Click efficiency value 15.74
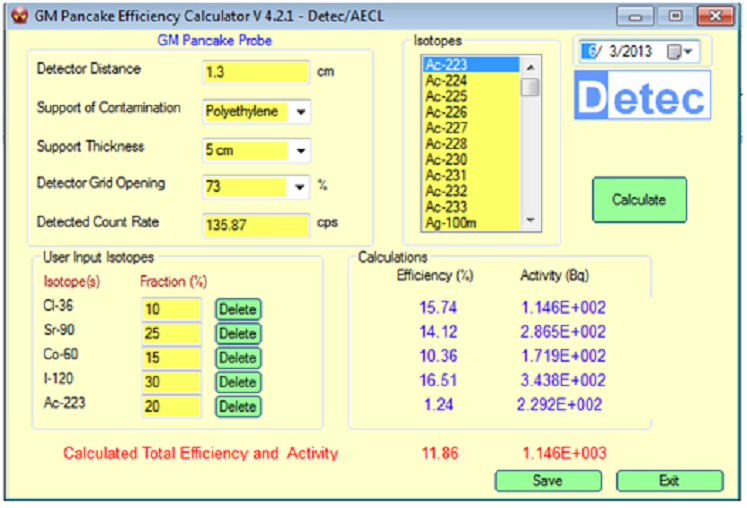The image size is (747, 508). tap(438, 308)
